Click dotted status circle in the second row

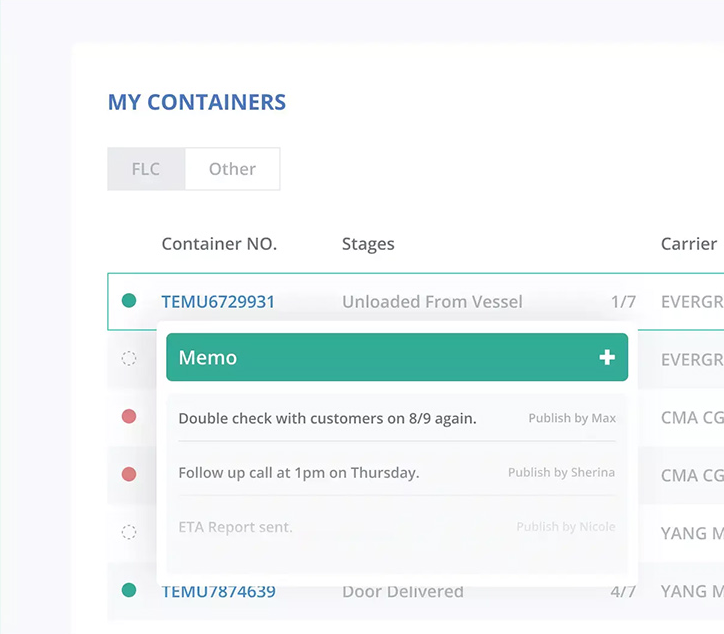point(129,359)
